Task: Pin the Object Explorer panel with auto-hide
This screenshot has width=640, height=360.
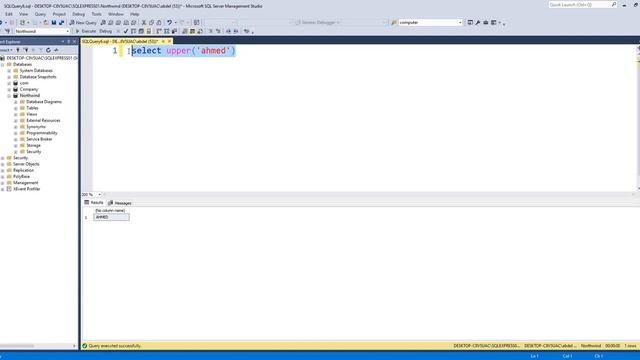Action: pos(69,42)
